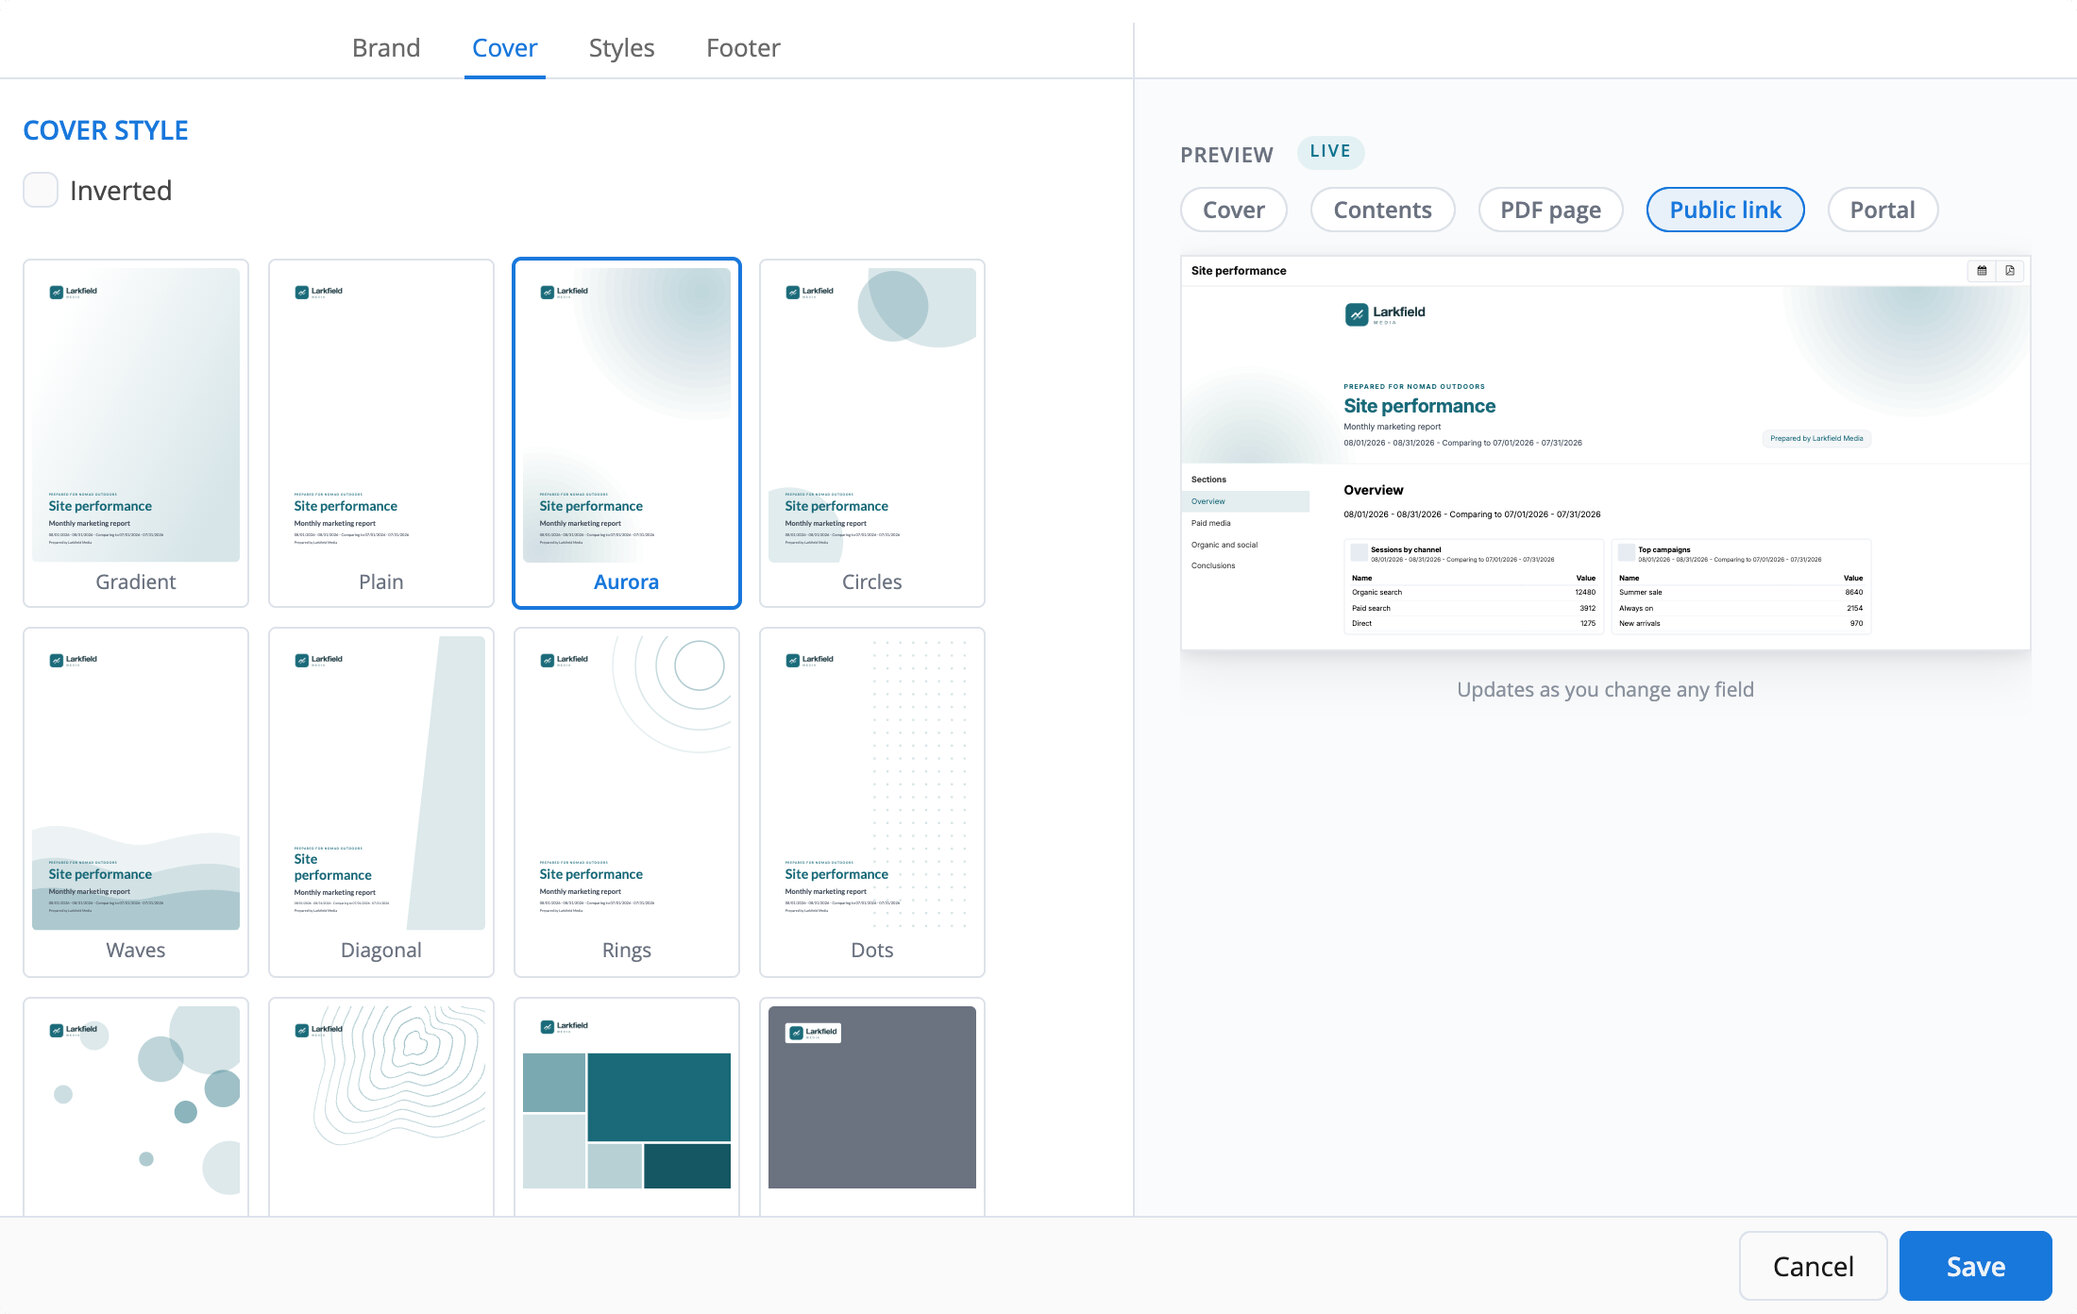The height and width of the screenshot is (1314, 2077).
Task: Click the 'COVER STYLE' heading
Action: coord(106,131)
